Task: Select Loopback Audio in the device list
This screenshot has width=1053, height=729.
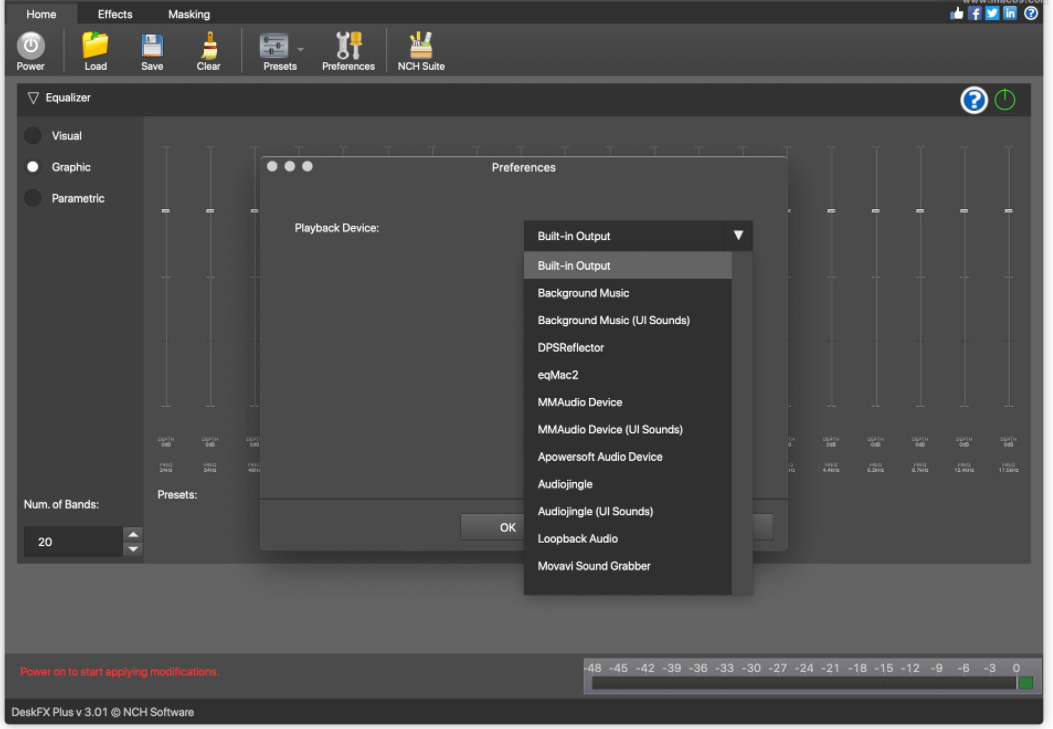Action: click(577, 538)
